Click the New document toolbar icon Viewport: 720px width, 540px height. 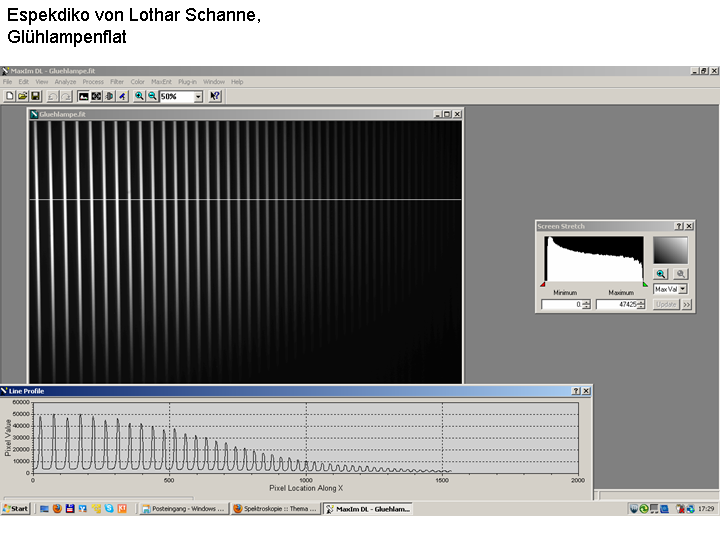[9, 96]
